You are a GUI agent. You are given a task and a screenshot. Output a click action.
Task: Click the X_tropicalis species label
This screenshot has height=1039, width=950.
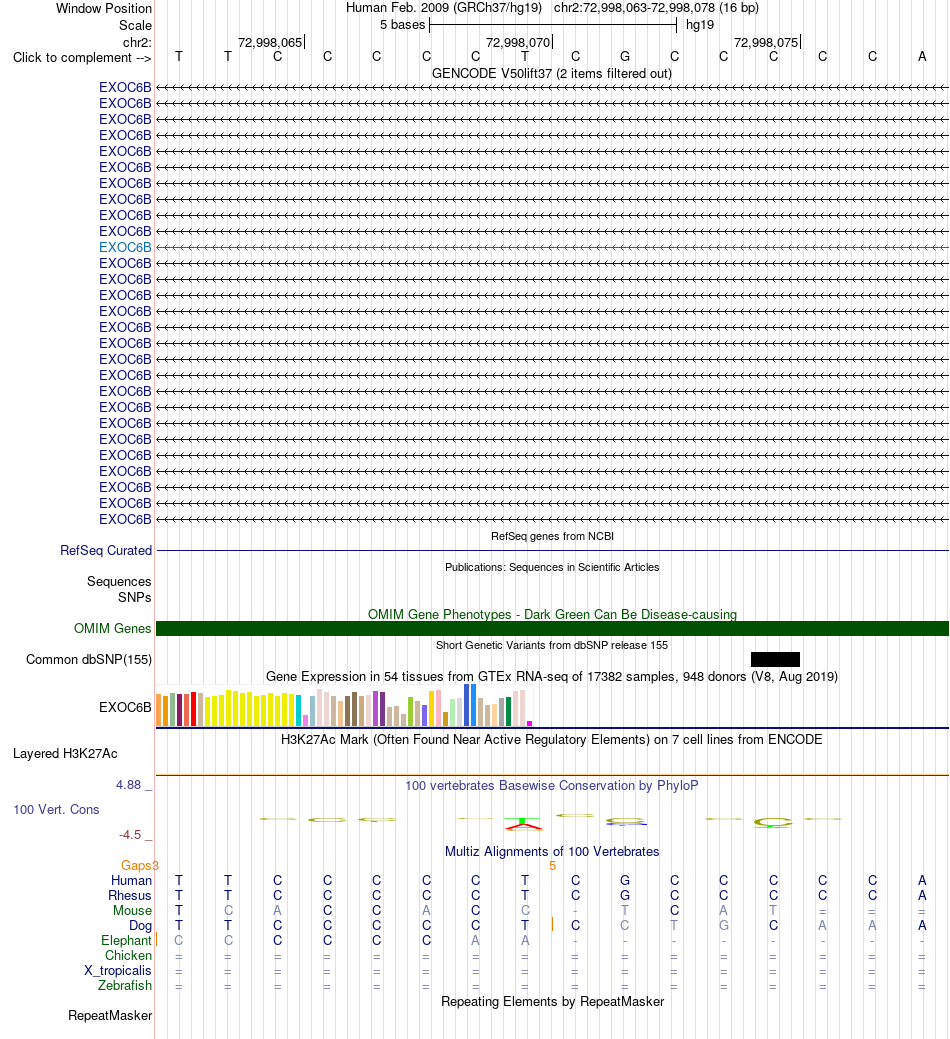[x=118, y=971]
